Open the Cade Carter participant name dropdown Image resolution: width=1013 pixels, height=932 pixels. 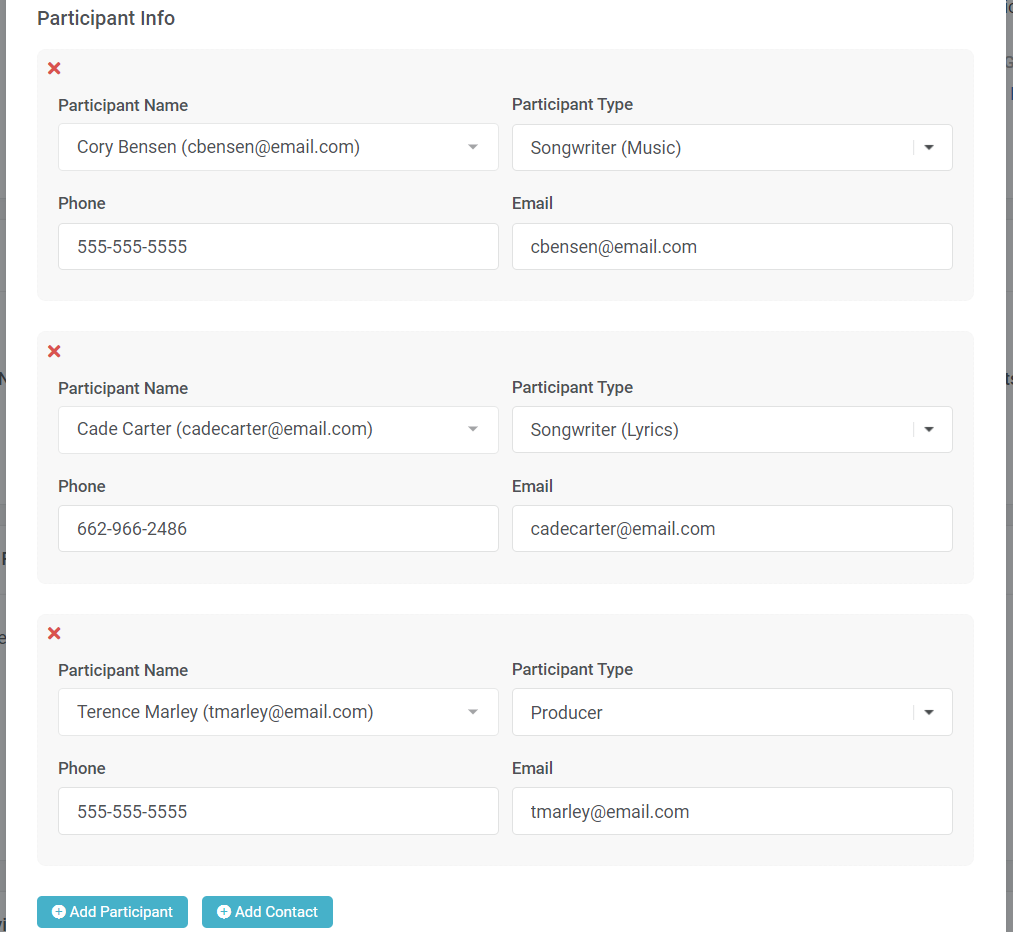coord(473,430)
